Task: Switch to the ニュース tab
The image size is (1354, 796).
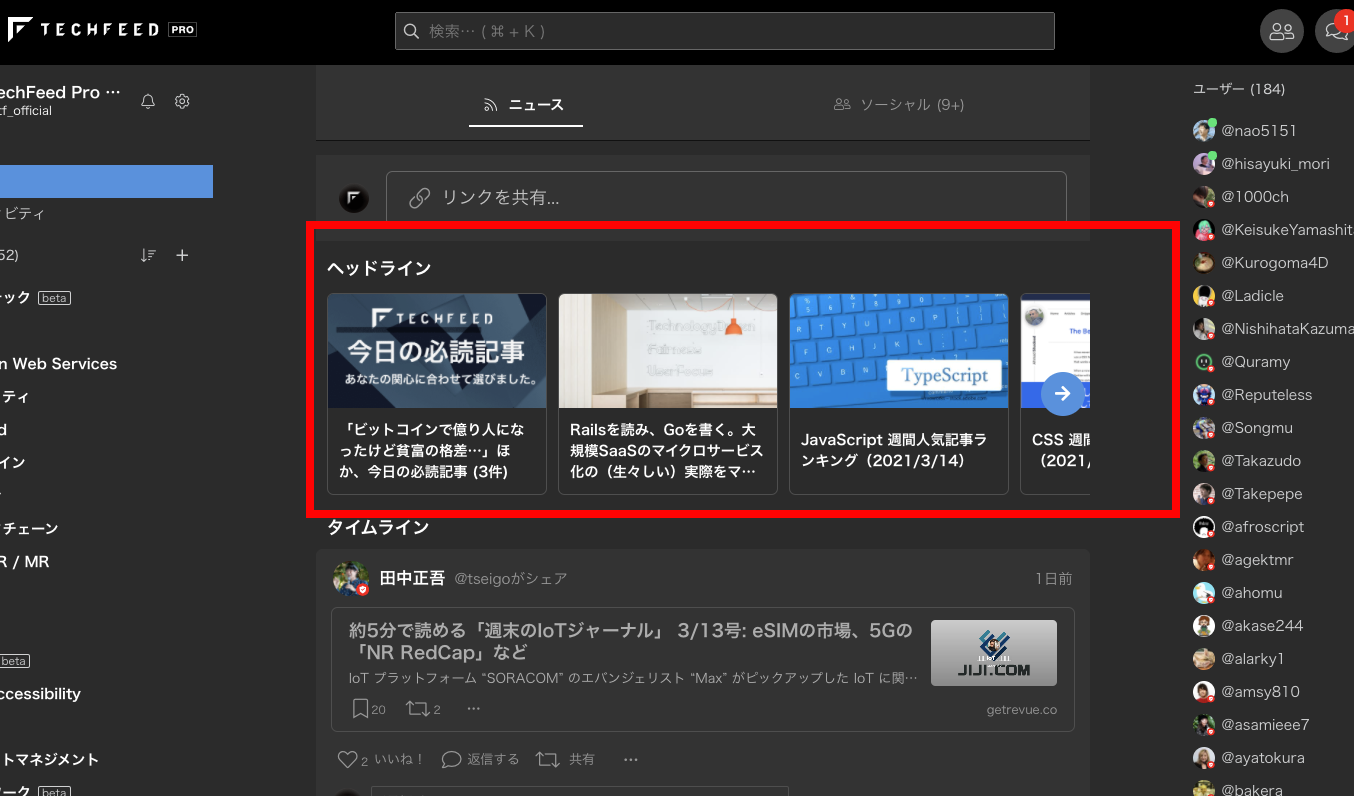Action: coord(526,105)
